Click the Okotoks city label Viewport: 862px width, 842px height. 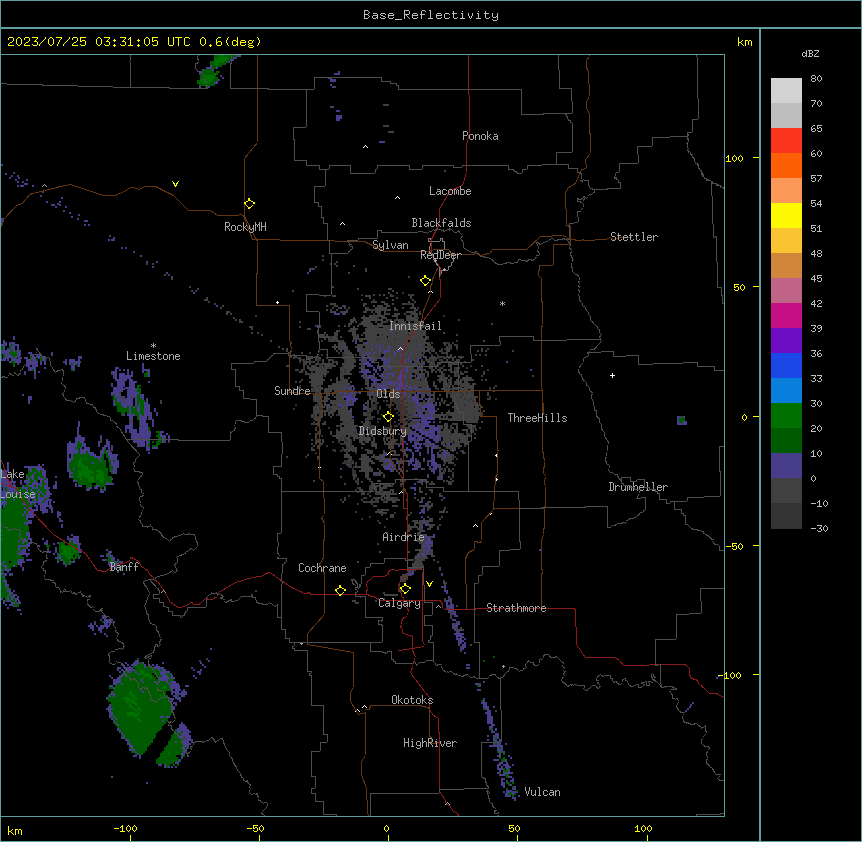[412, 700]
